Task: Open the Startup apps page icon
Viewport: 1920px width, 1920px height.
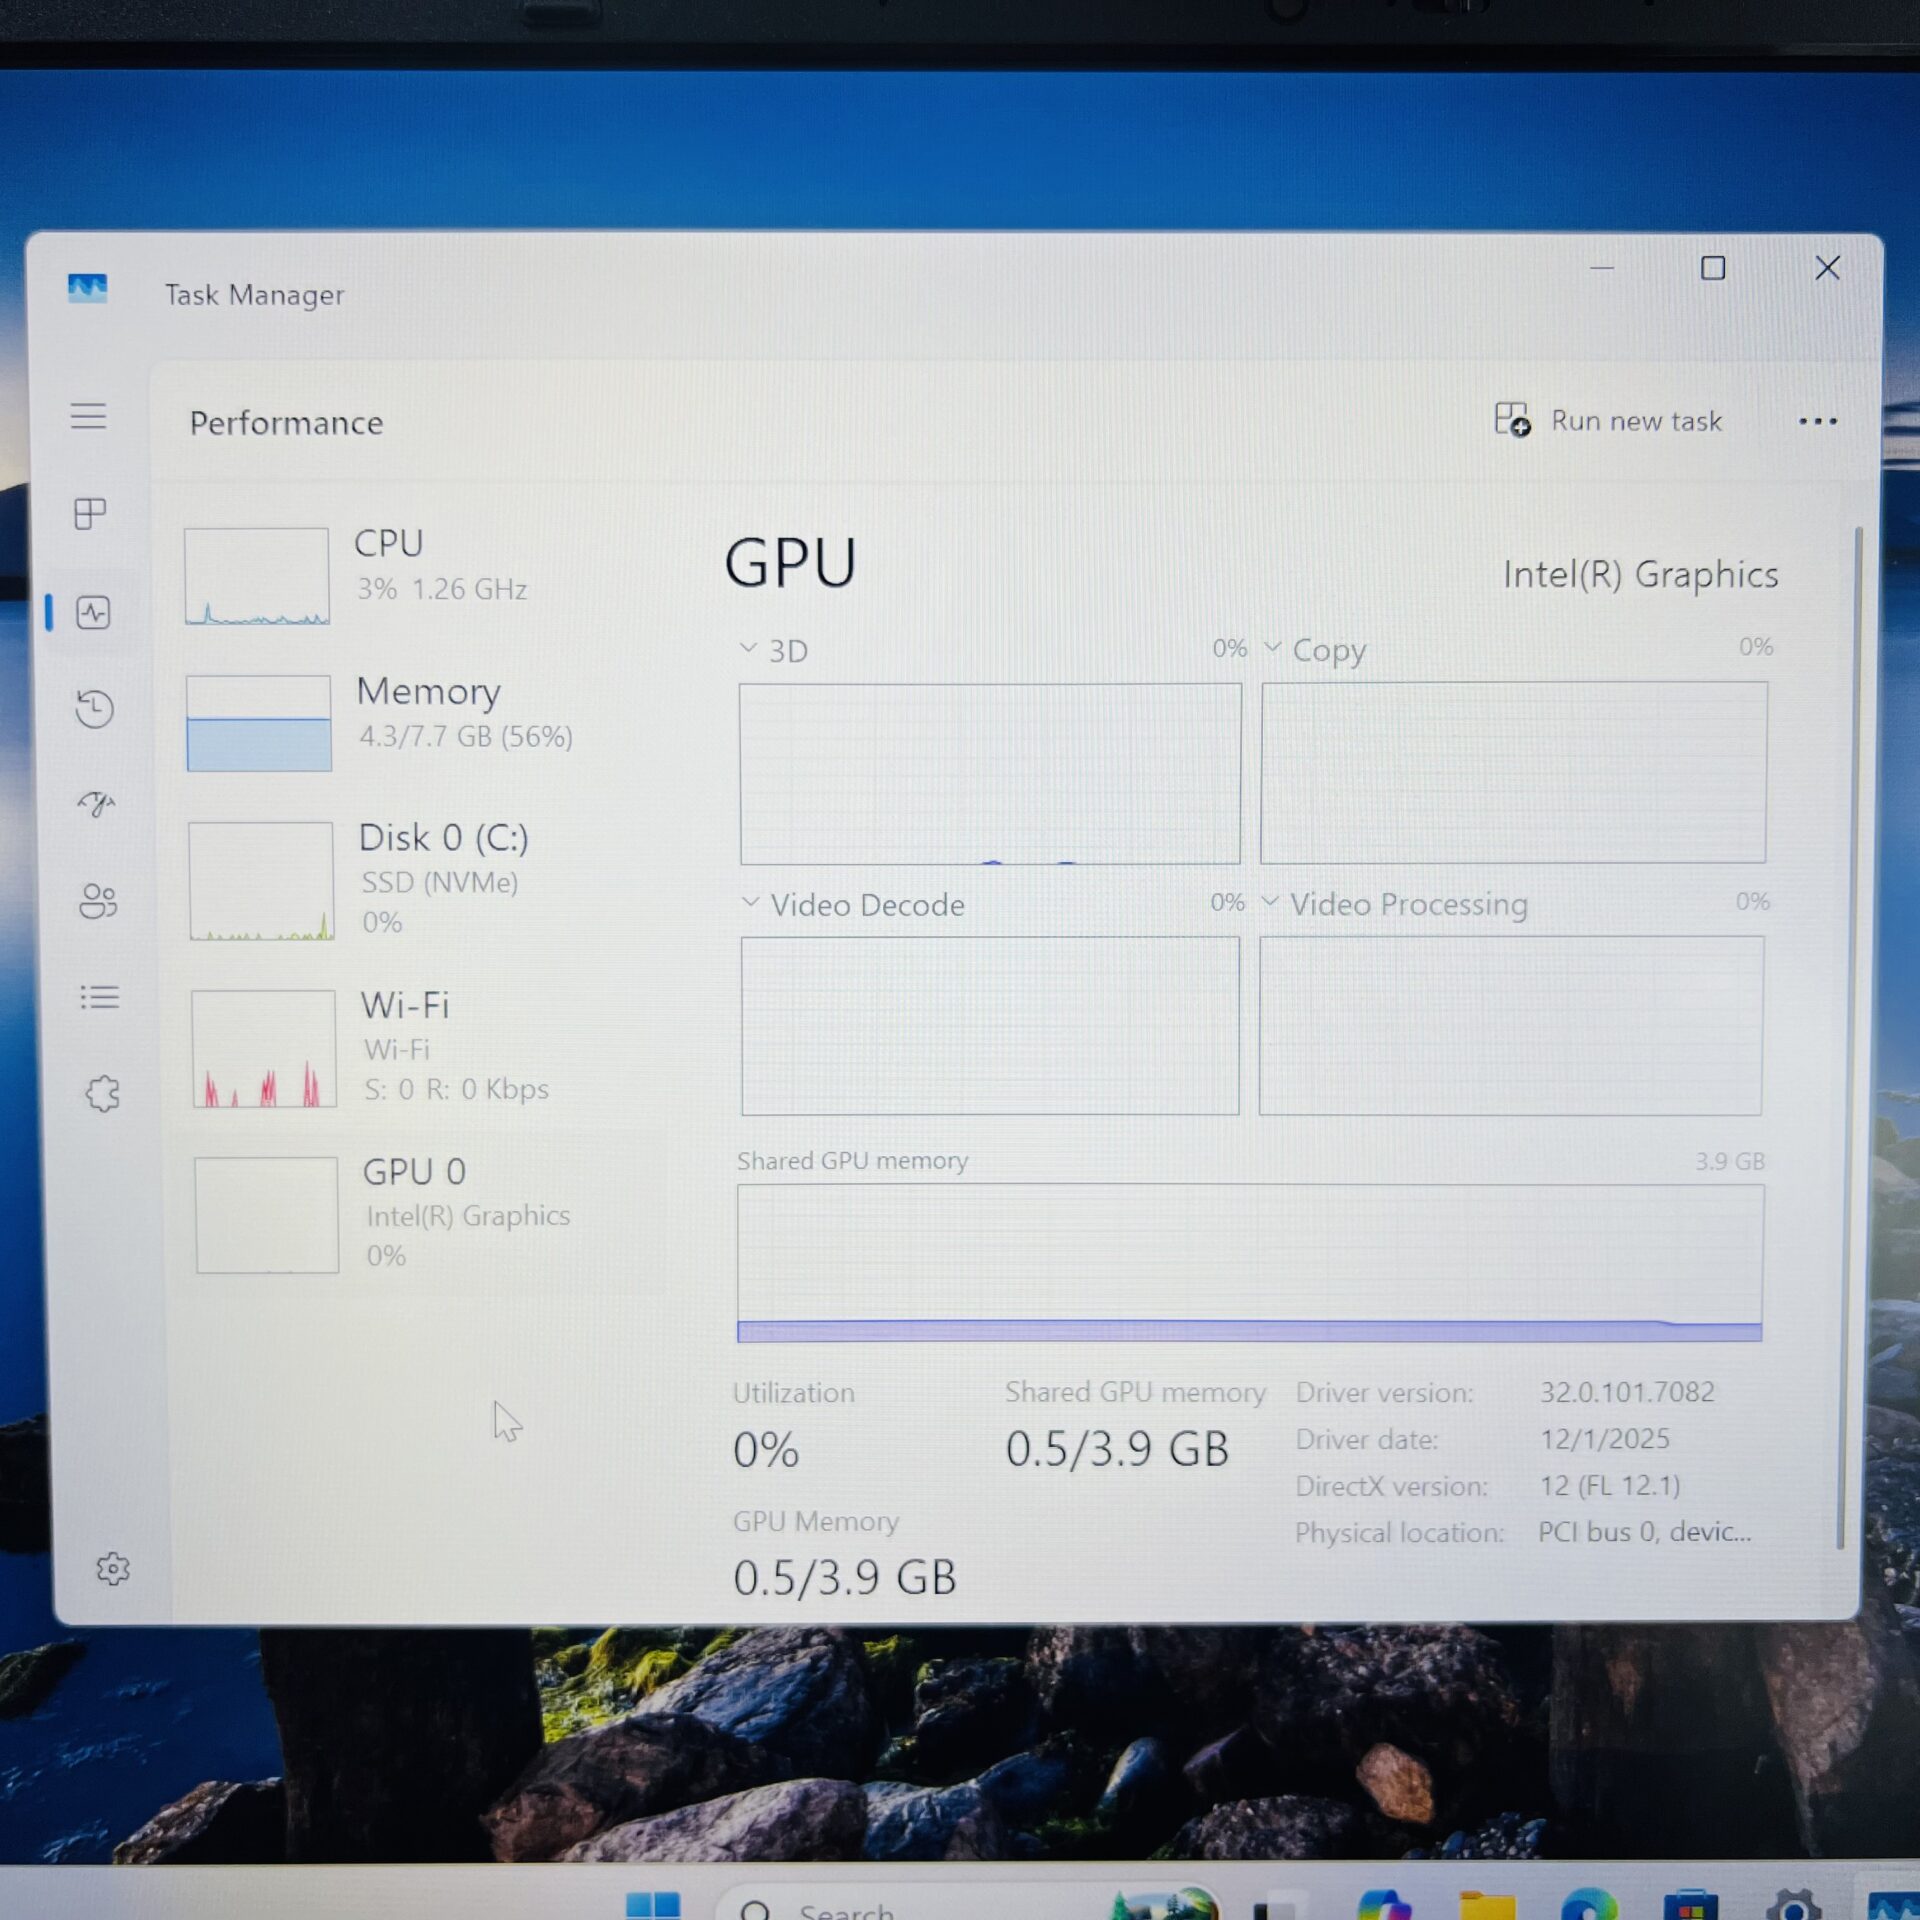Action: tap(97, 803)
